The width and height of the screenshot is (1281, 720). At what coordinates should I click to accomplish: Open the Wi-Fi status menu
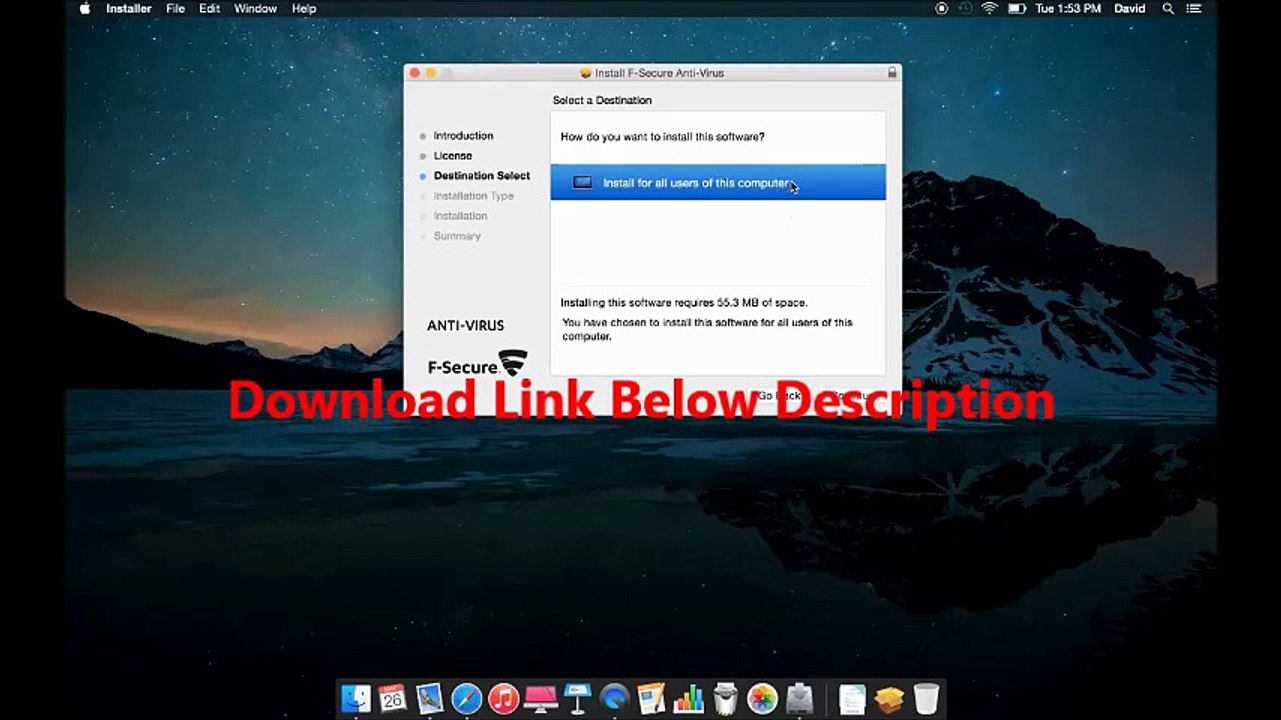(990, 9)
